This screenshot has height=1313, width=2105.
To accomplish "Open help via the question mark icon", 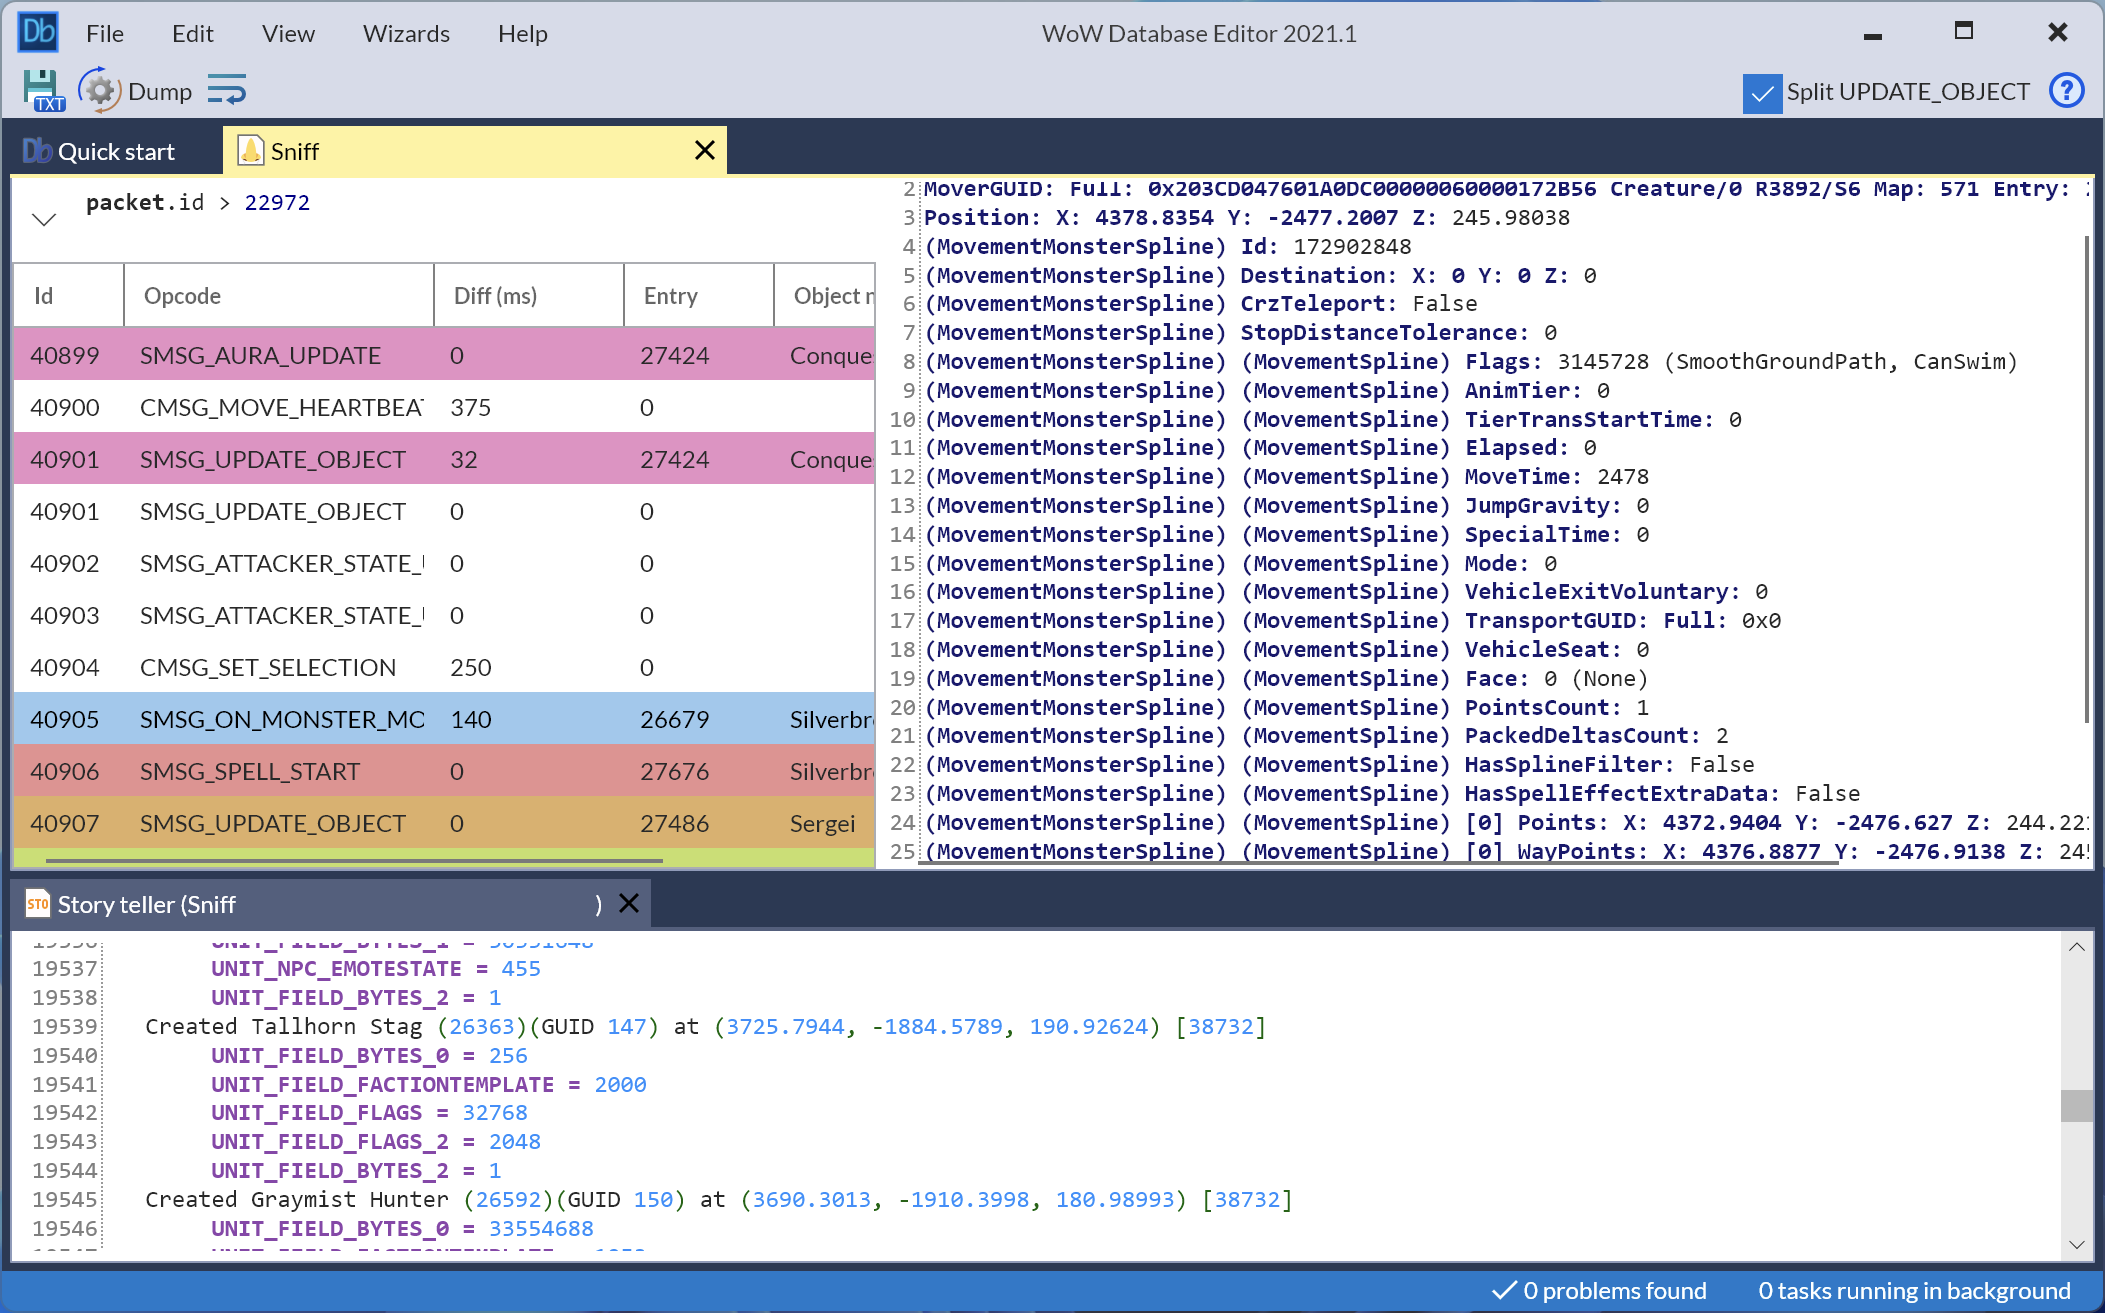I will click(x=2067, y=91).
